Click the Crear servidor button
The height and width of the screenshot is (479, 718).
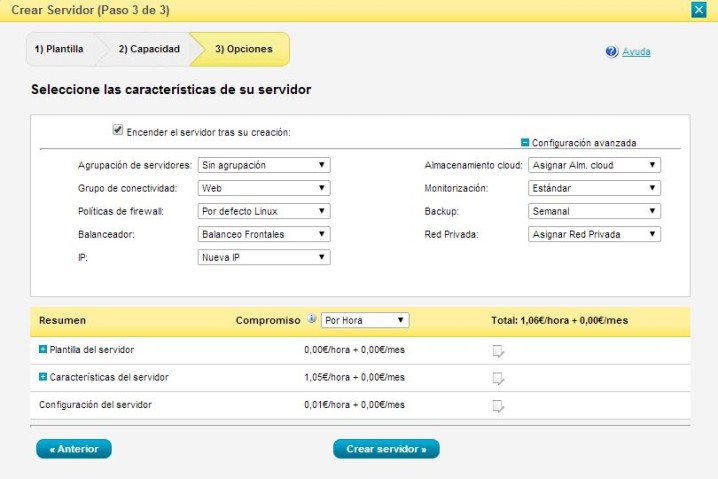pyautogui.click(x=386, y=449)
